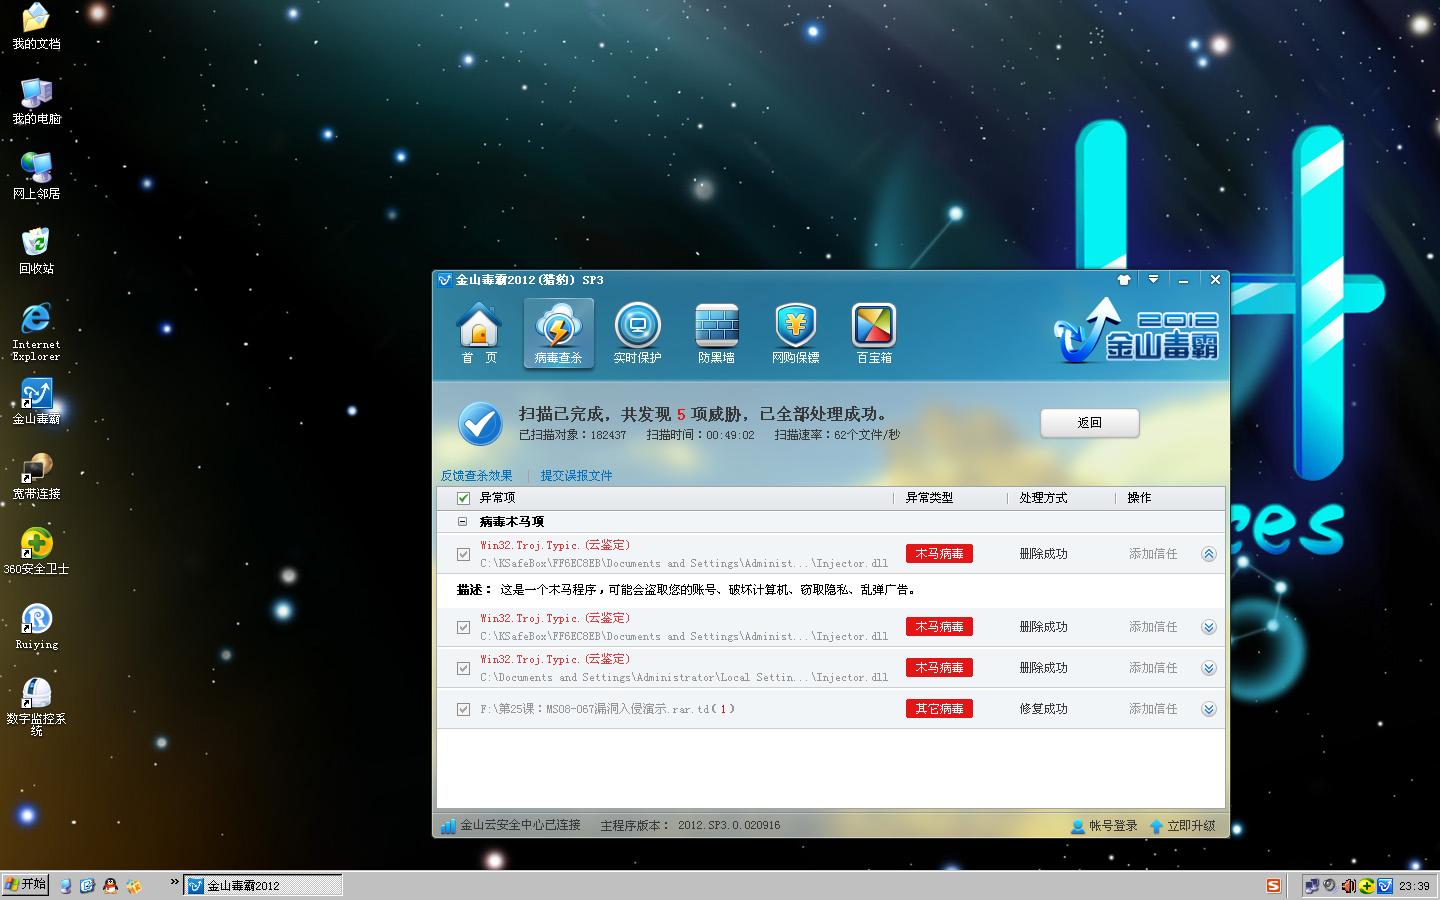Open the Windows 开始 Start menu
The height and width of the screenshot is (900, 1440).
coord(24,884)
